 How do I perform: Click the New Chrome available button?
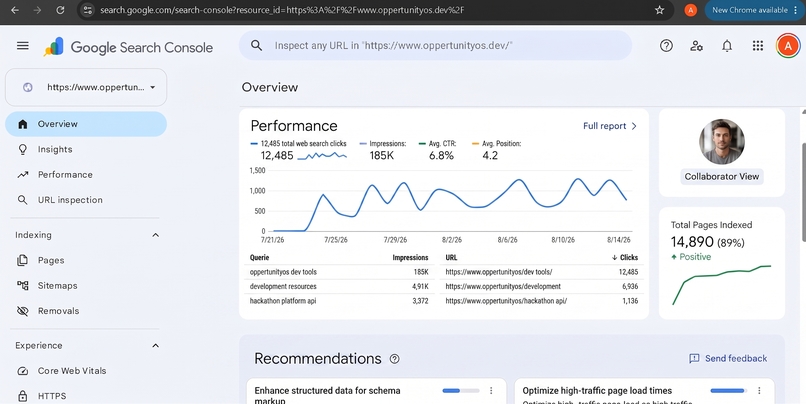pos(749,10)
